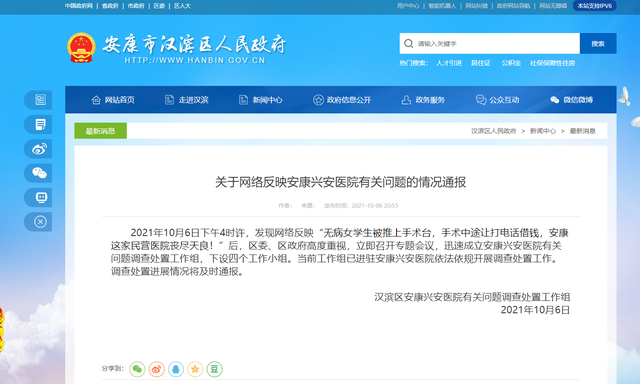
Task: Open 区人大 top link
Action: point(182,6)
